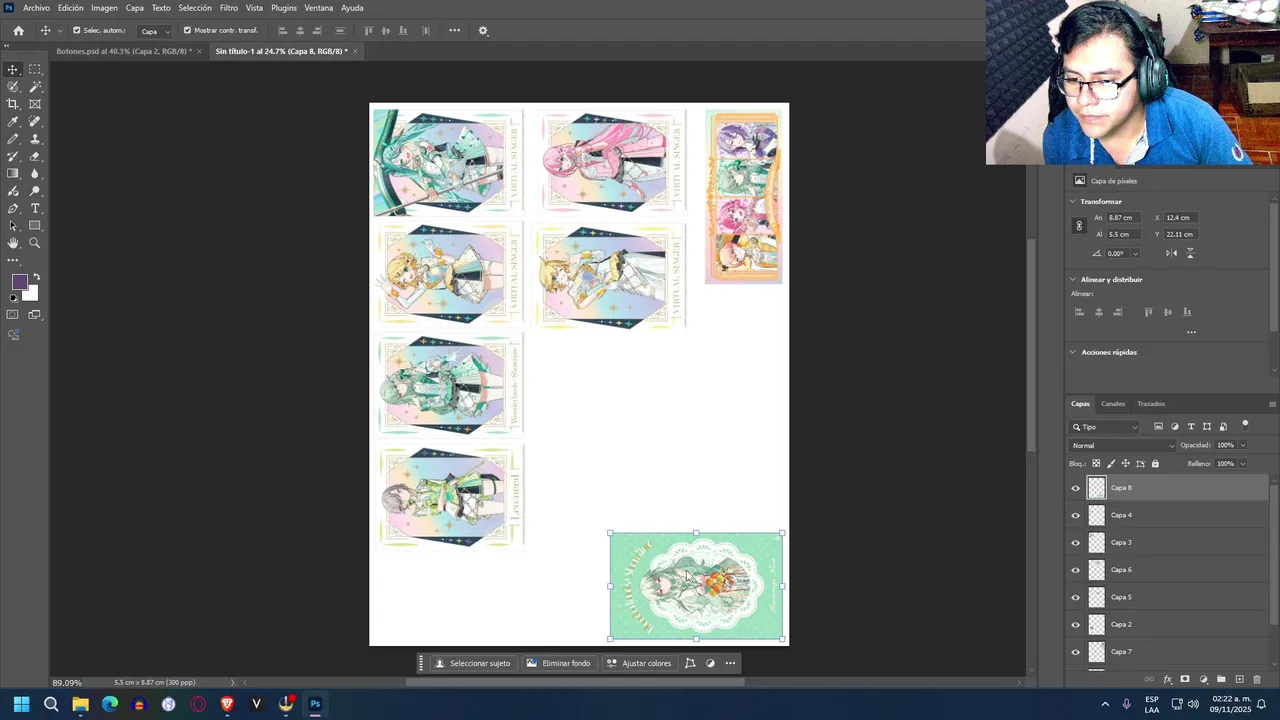
Task: Open more options in contextual task bar
Action: (730, 663)
